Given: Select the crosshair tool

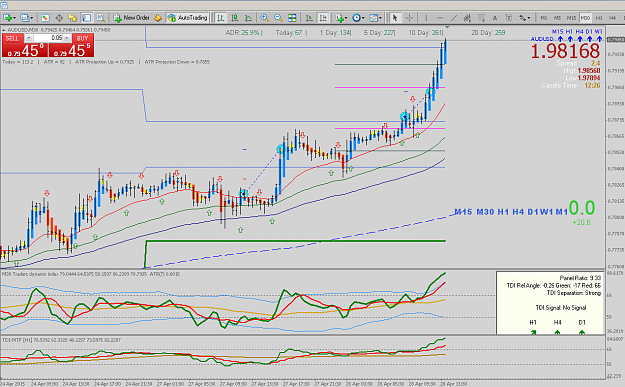Looking at the screenshot, I should (x=409, y=18).
